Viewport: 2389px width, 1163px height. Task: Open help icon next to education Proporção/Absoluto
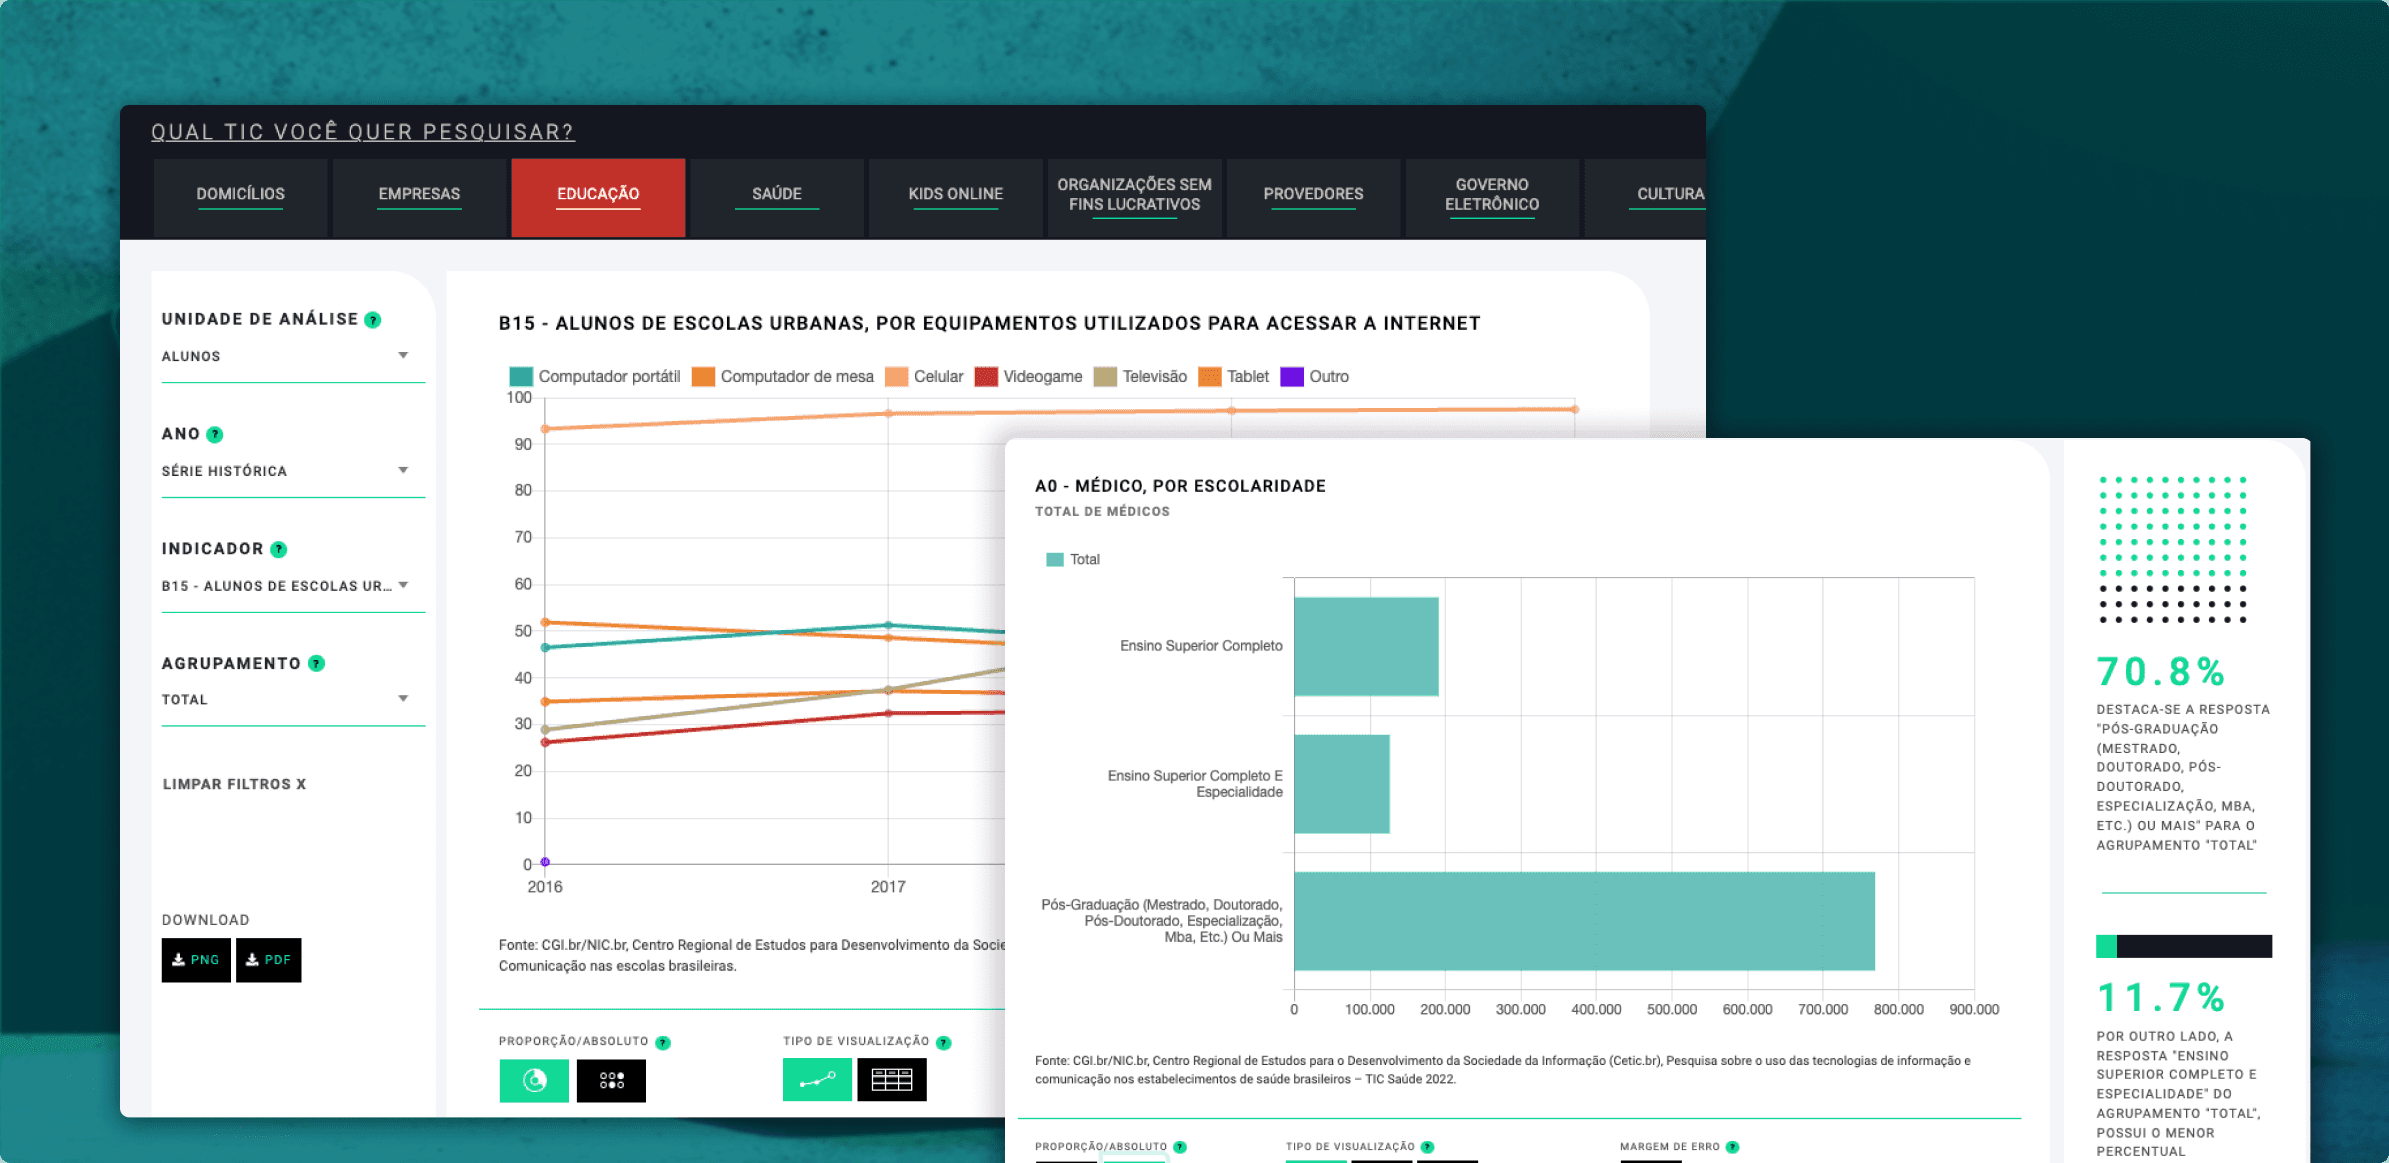tap(663, 1043)
